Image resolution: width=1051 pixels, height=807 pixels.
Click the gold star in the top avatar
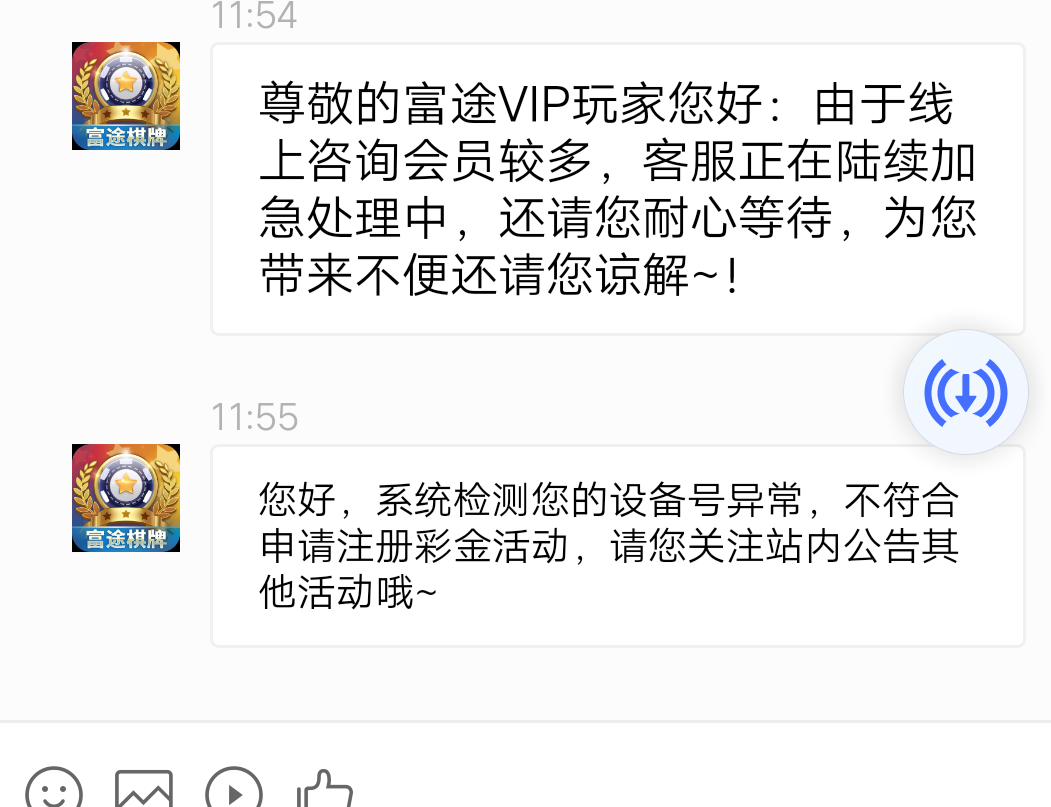126,83
